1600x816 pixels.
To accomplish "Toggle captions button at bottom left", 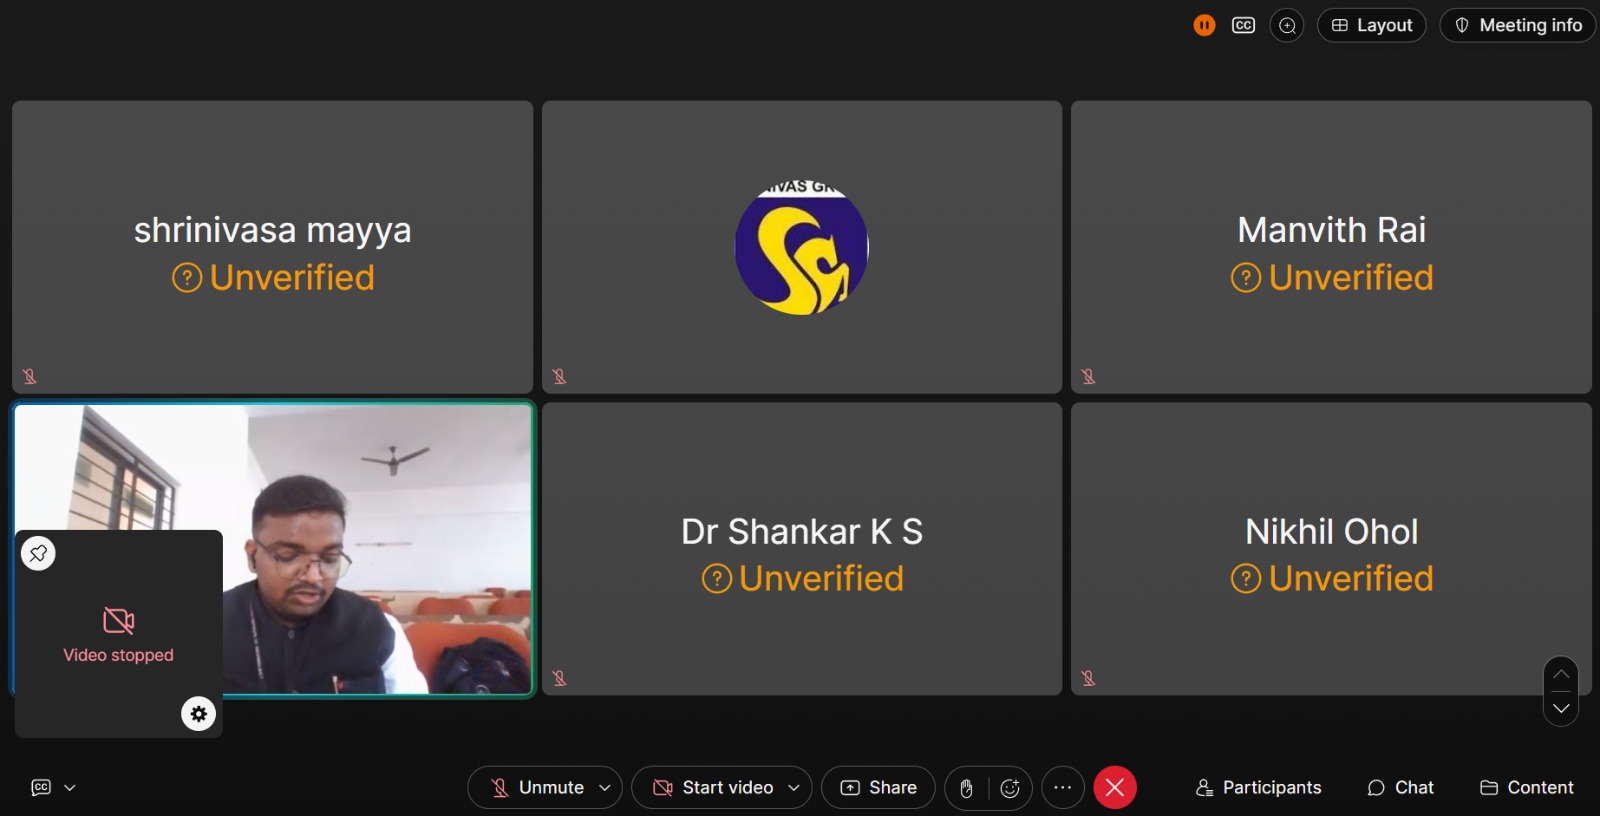I will tap(41, 788).
